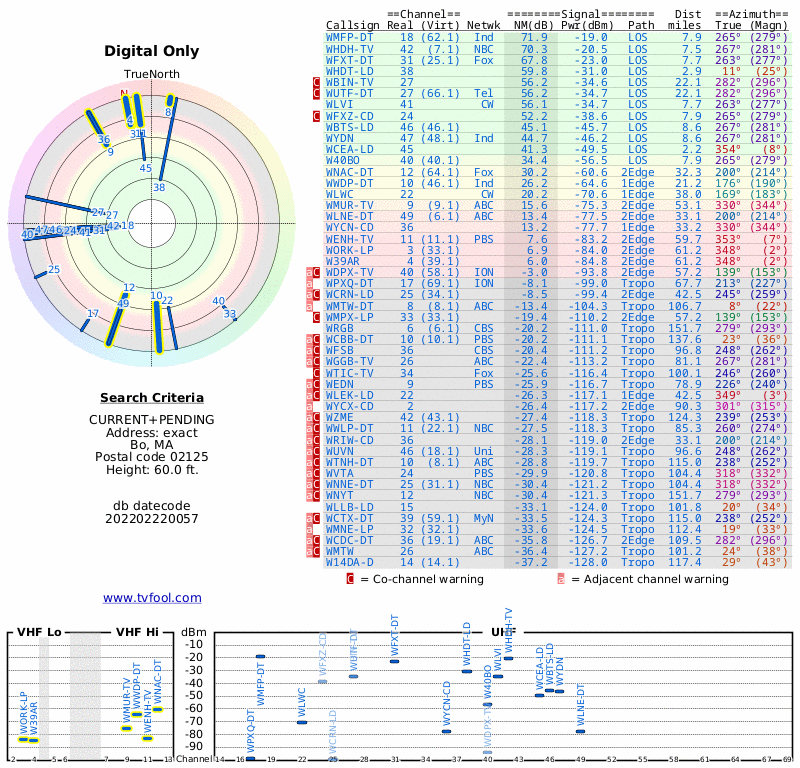Click channel 36 marker on the radar plot
This screenshot has width=800, height=768.
[104, 139]
